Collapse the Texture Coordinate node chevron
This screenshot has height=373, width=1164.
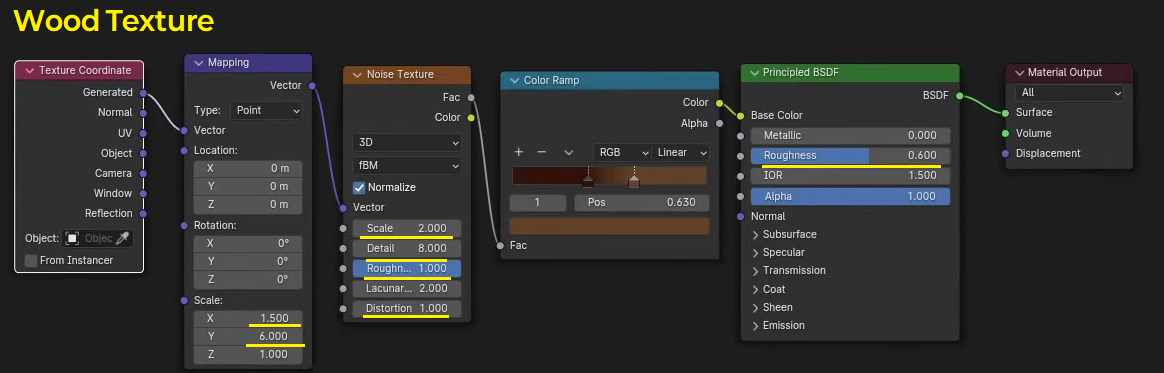point(30,71)
